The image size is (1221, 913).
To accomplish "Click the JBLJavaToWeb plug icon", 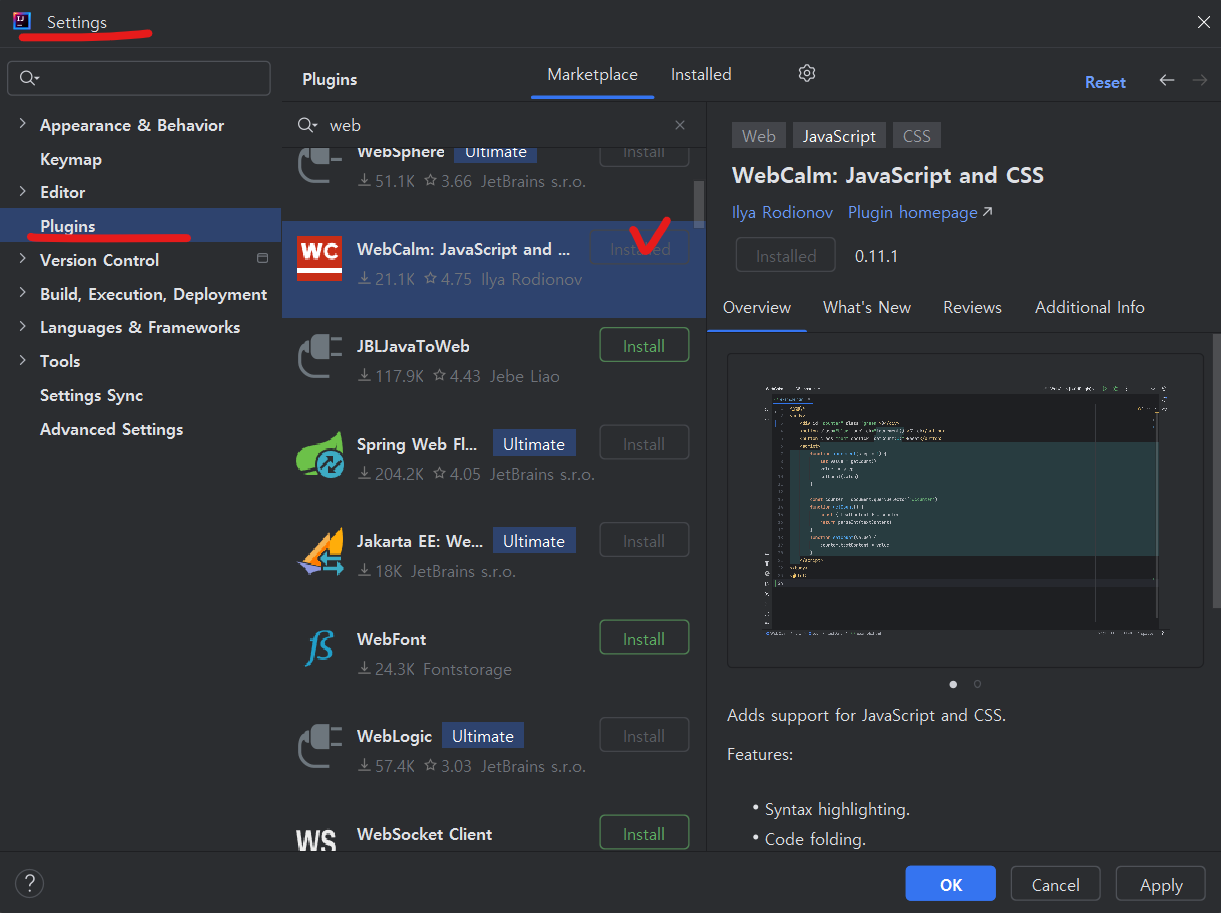I will click(320, 358).
